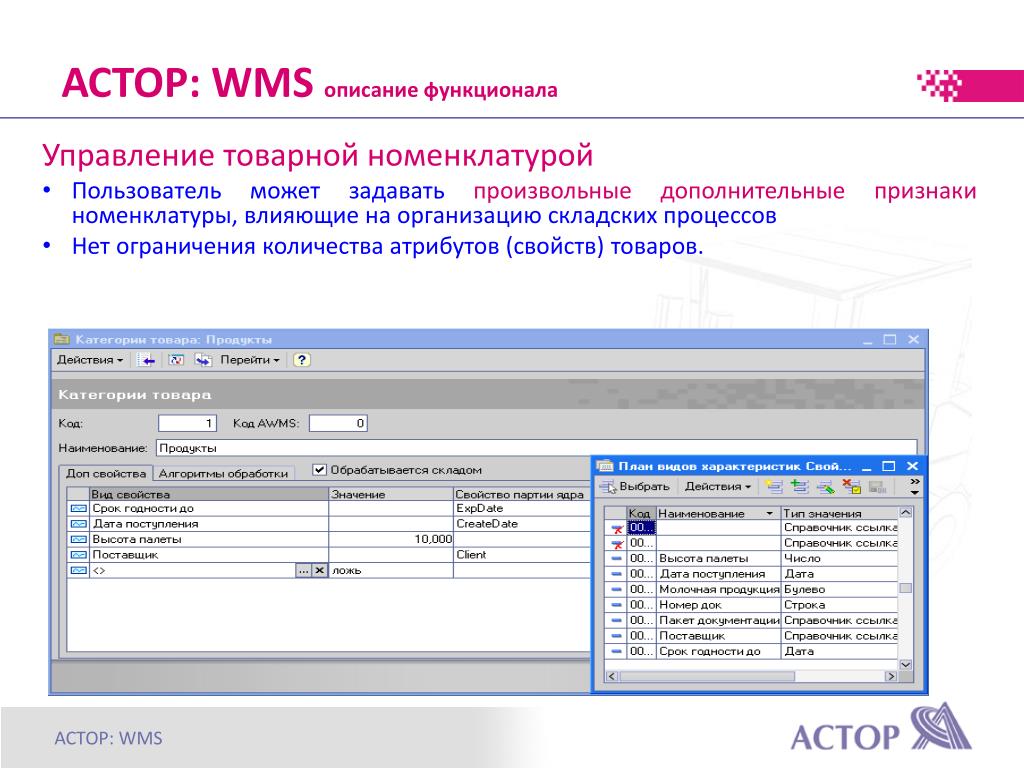This screenshot has height=768, width=1024.
Task: Click the row marker beside Номер док
Action: pyautogui.click(x=616, y=605)
